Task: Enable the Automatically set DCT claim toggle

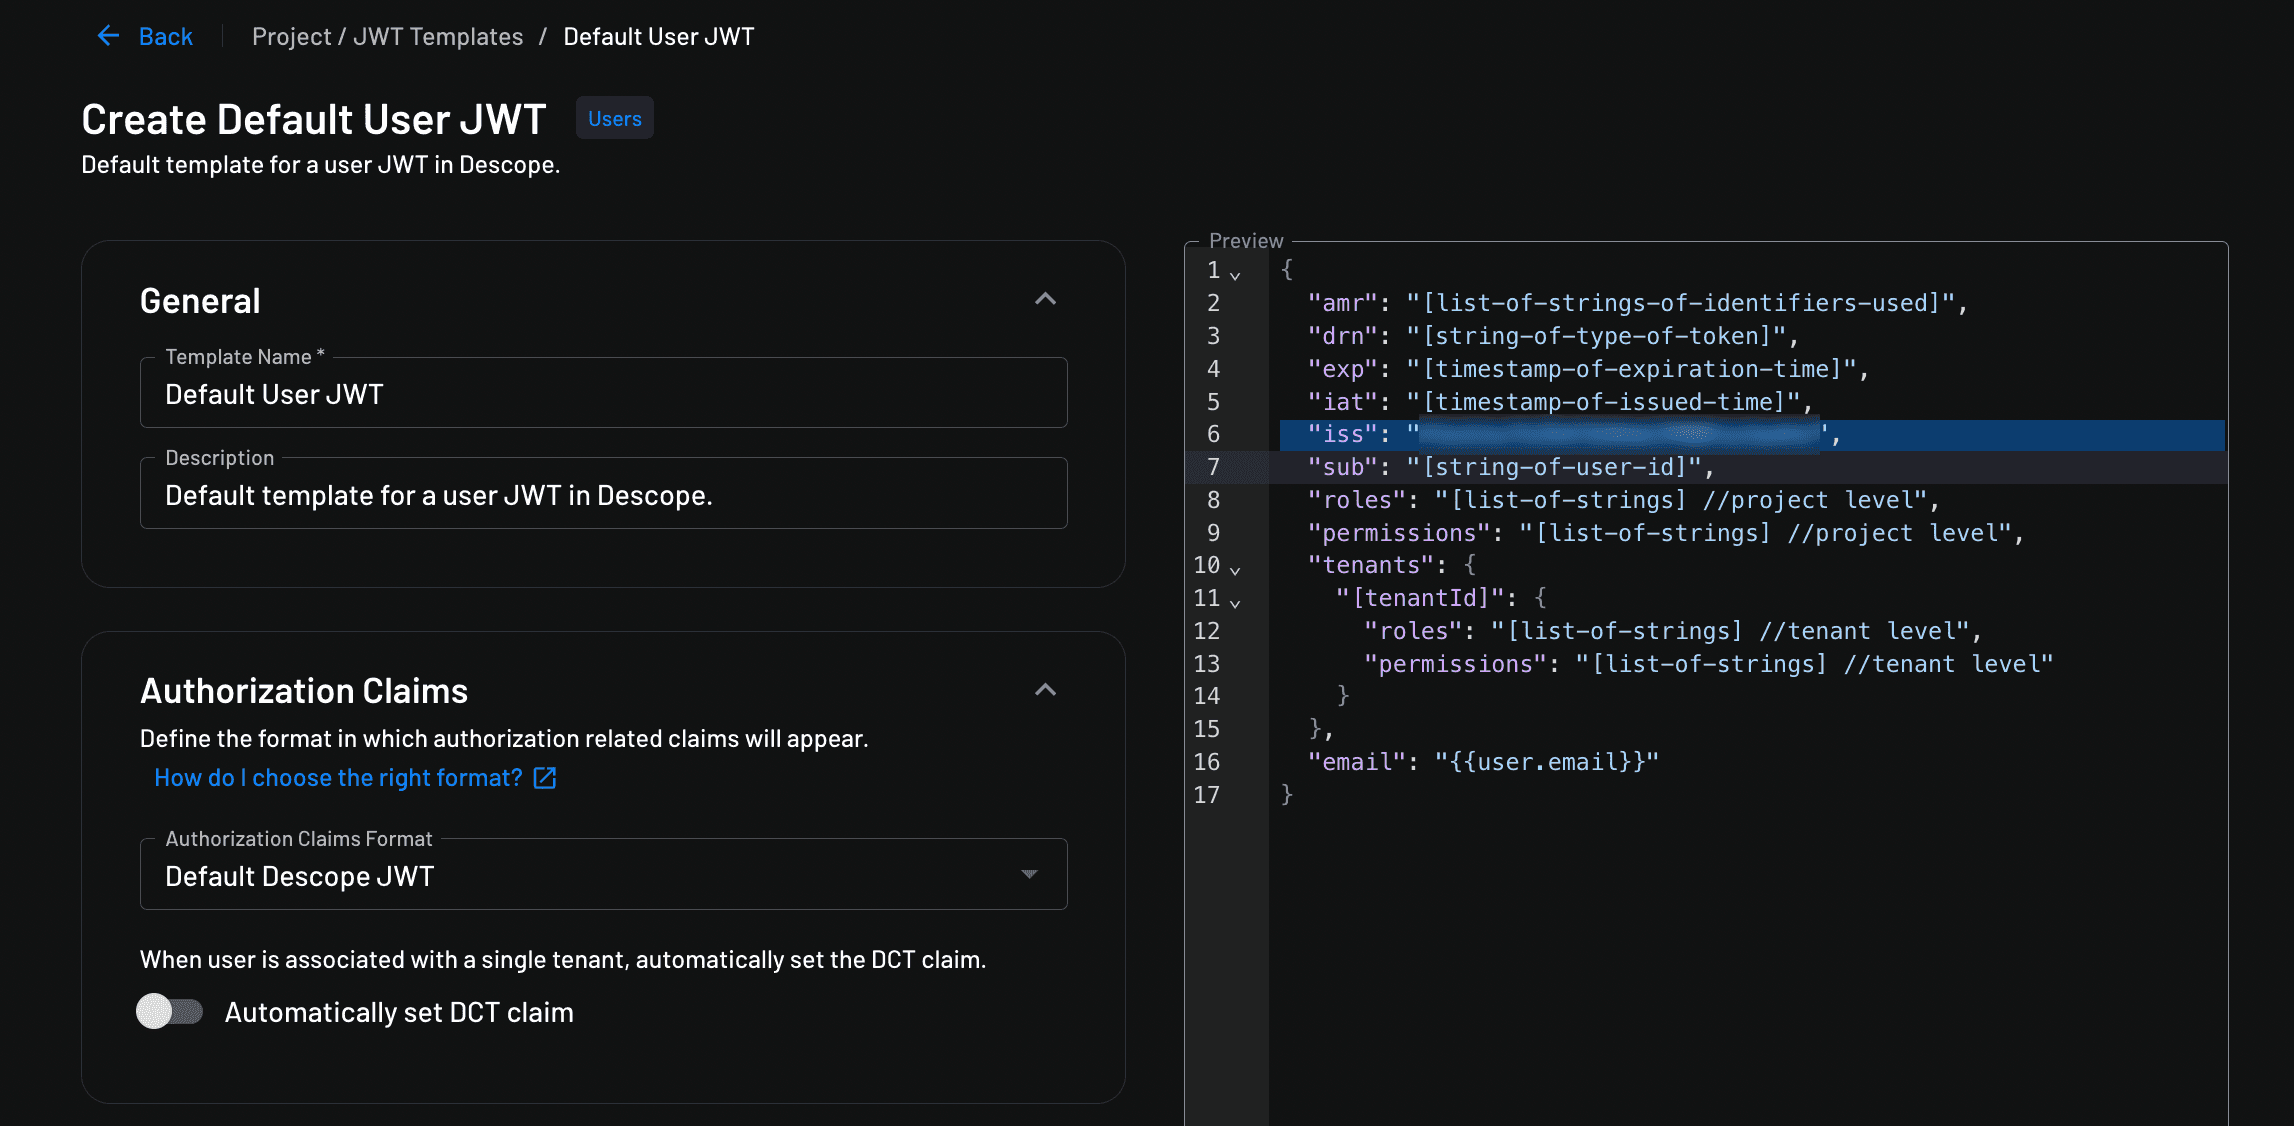Action: pos(169,1012)
